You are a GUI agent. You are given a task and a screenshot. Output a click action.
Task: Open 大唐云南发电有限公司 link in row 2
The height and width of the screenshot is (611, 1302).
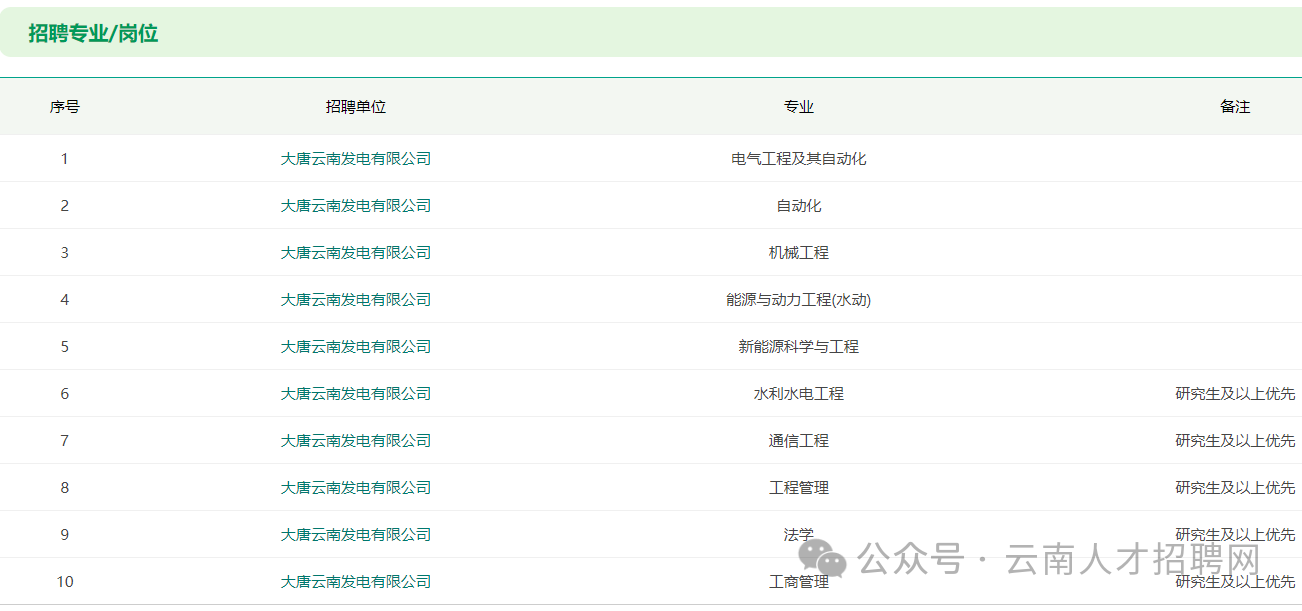(x=355, y=205)
